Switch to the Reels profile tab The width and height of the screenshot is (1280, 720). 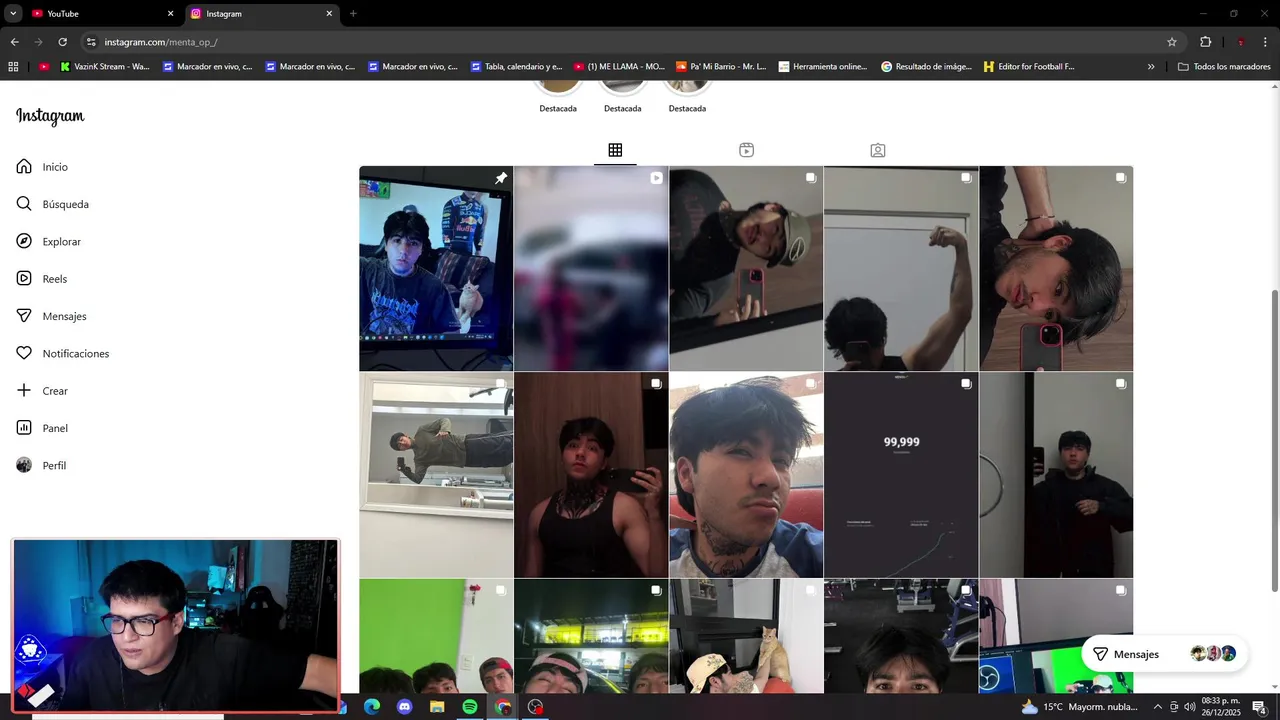pyautogui.click(x=746, y=150)
